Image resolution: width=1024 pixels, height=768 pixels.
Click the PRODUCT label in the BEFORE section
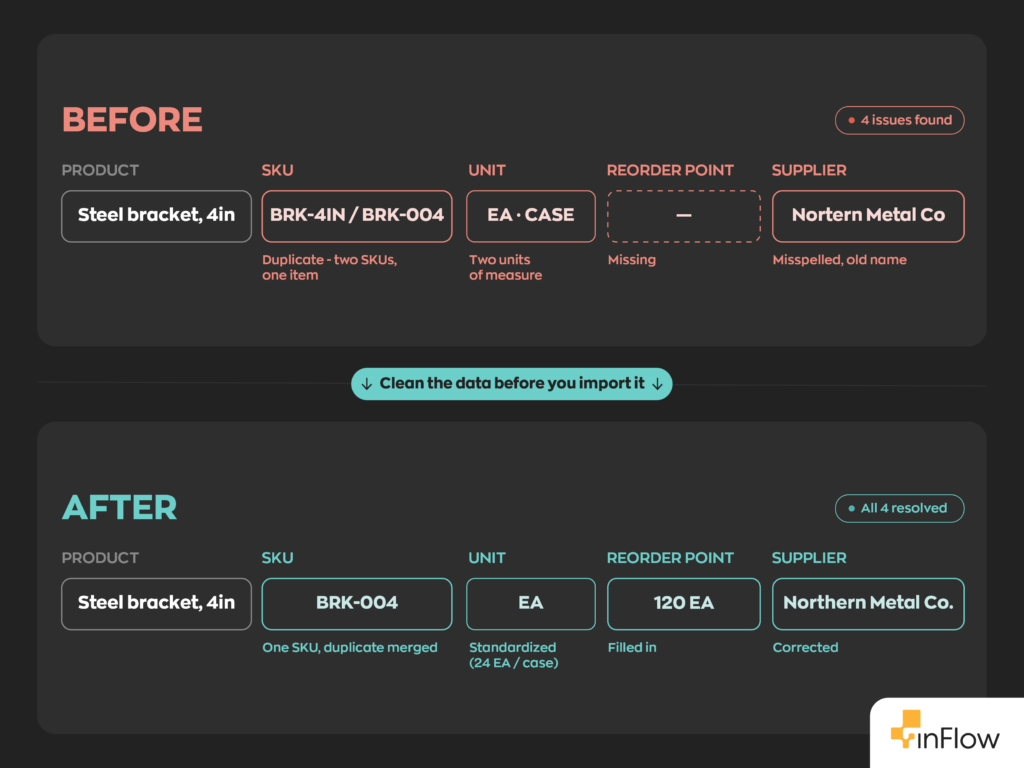(100, 170)
